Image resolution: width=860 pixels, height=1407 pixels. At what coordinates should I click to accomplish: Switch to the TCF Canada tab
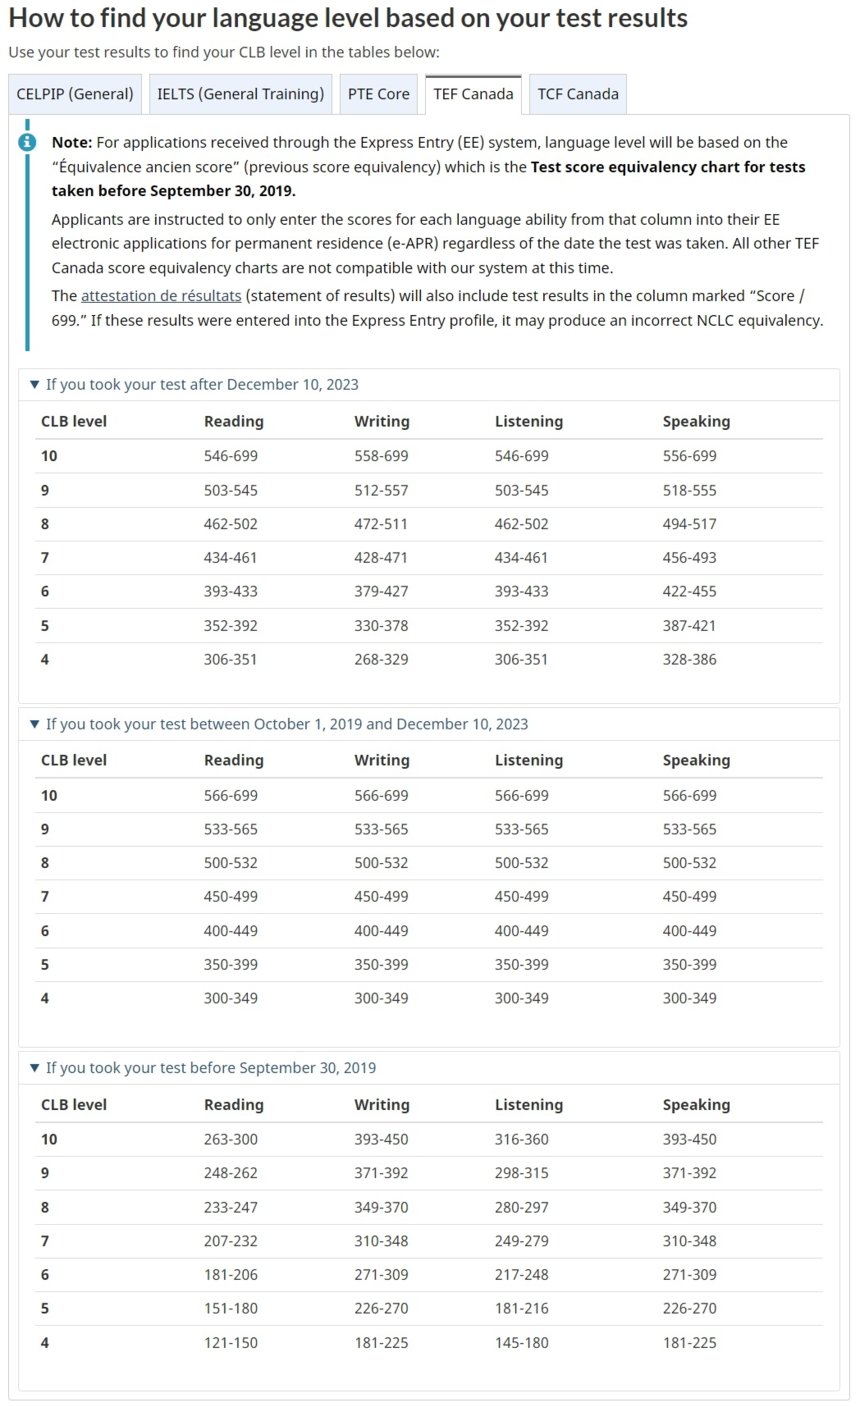pos(578,94)
